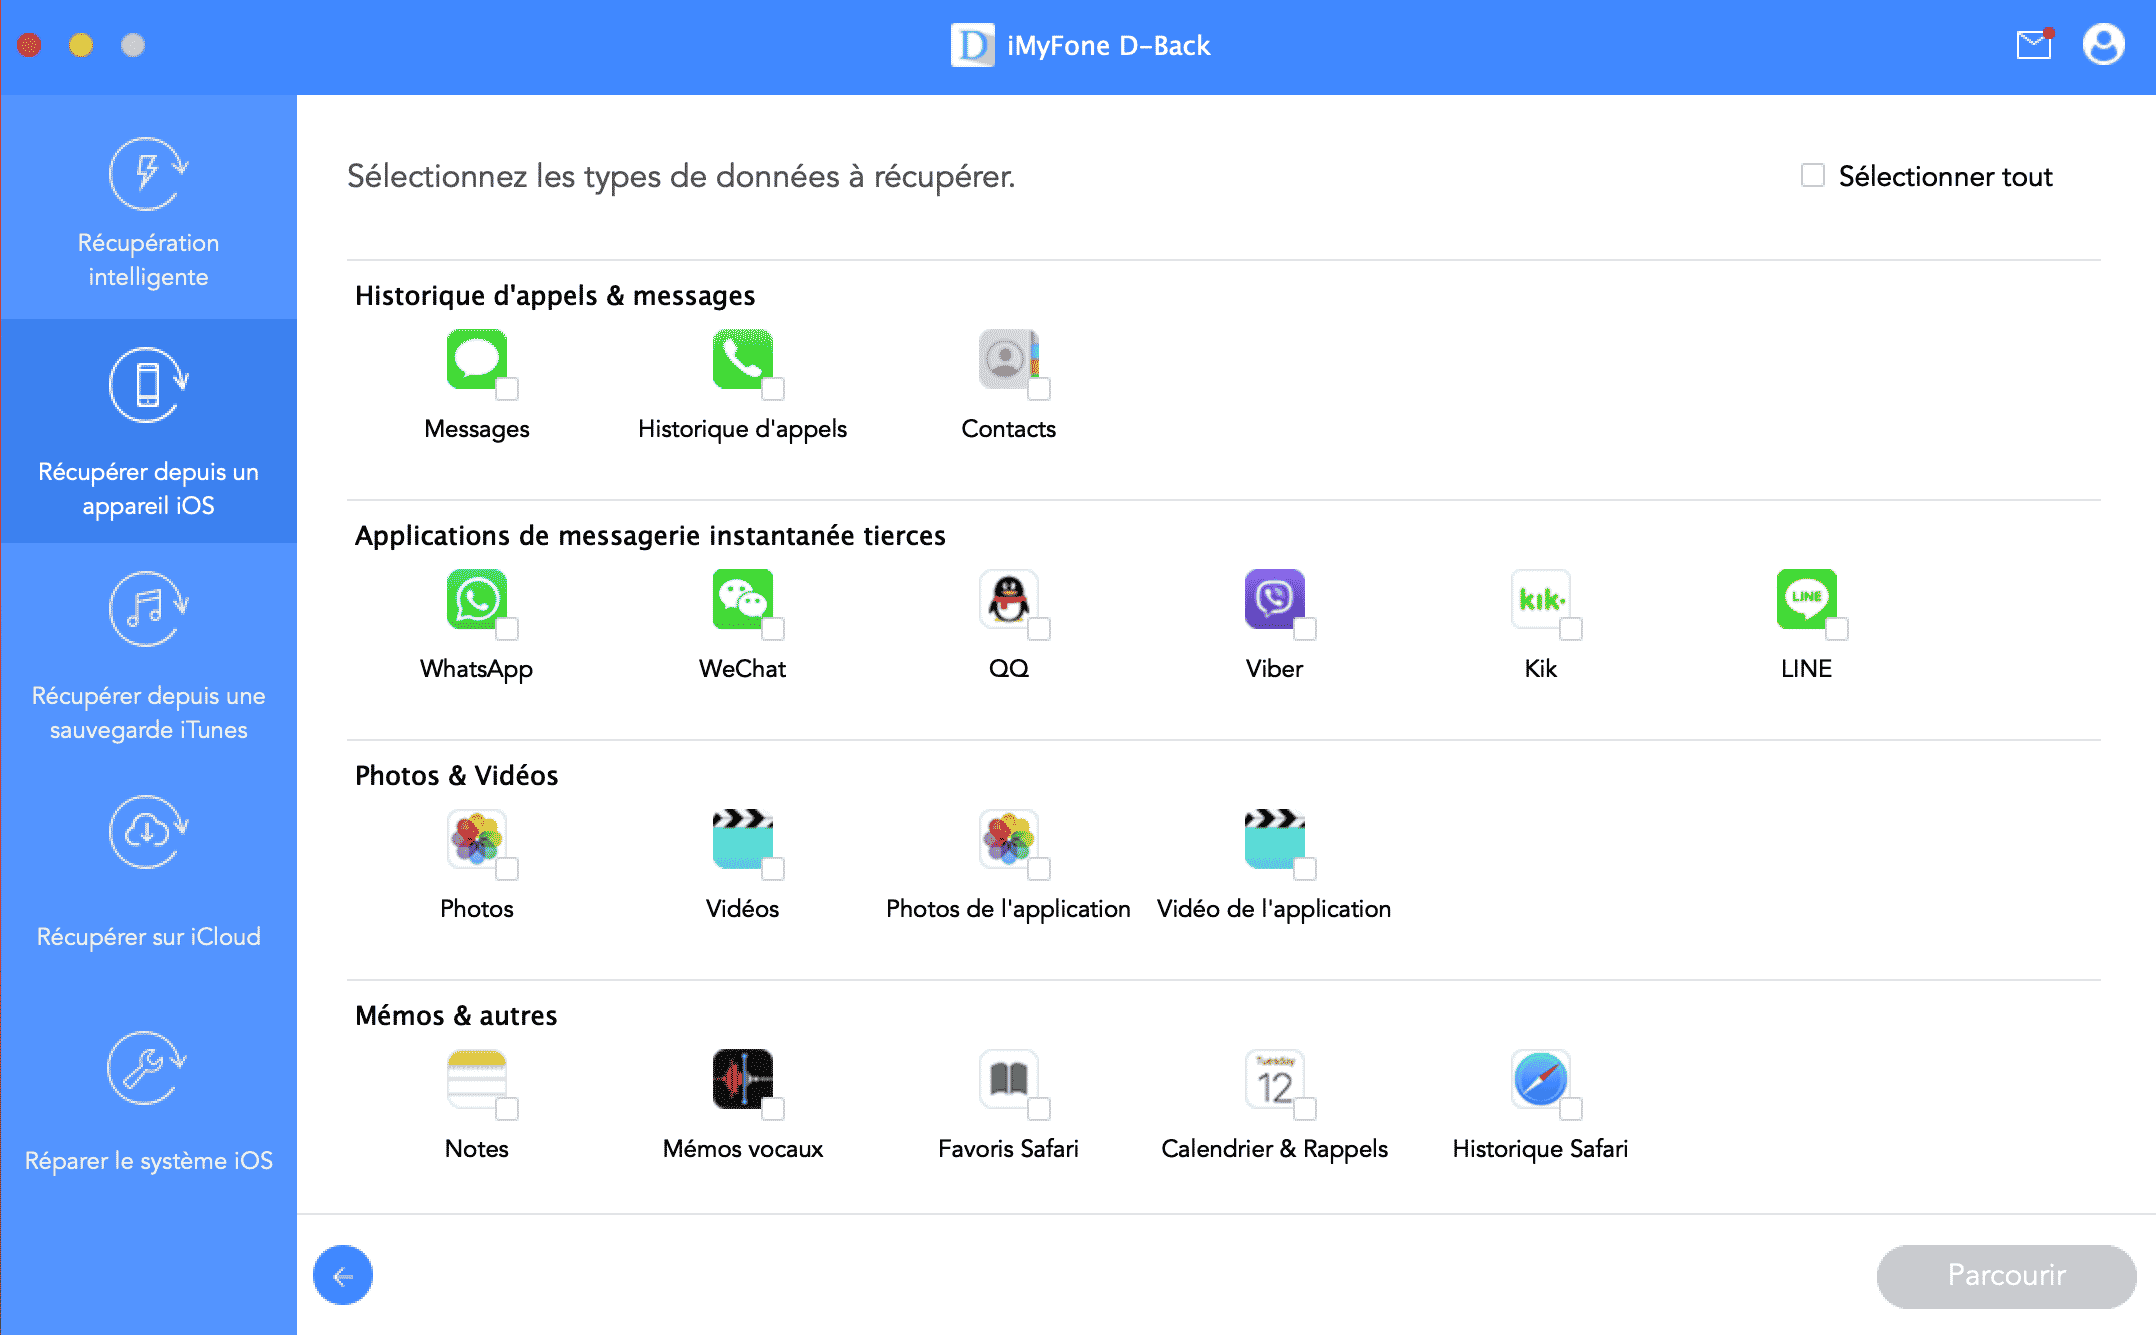Click the Parcourir button
Image resolution: width=2156 pixels, height=1335 pixels.
[2006, 1275]
